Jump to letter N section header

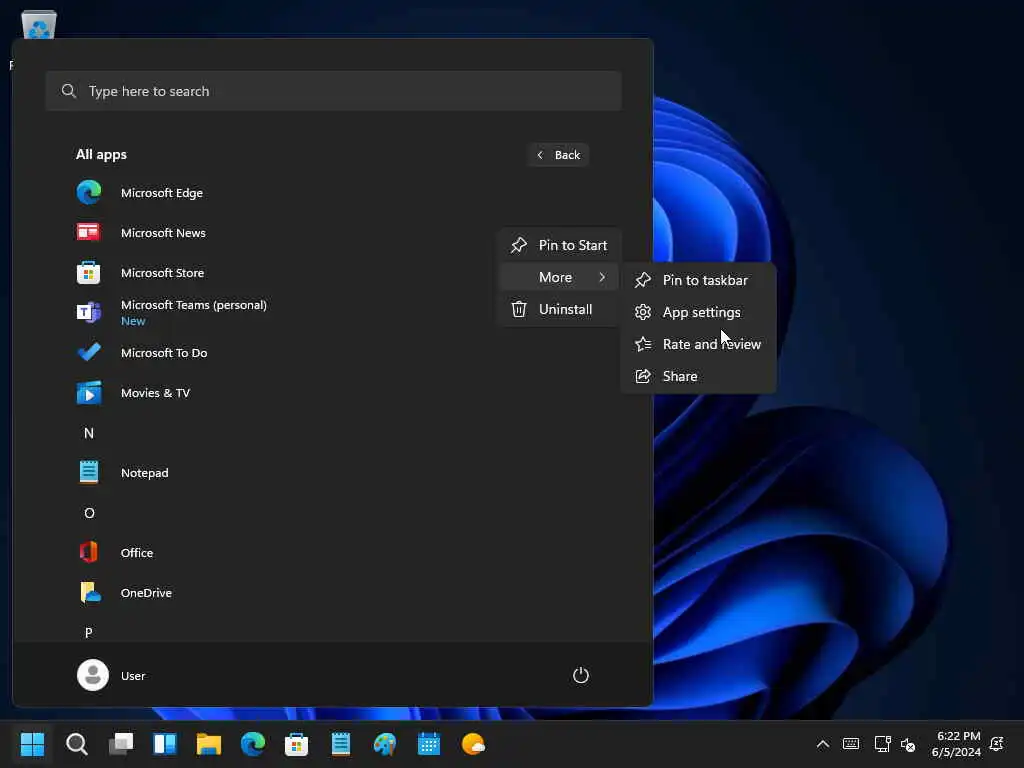coord(89,433)
